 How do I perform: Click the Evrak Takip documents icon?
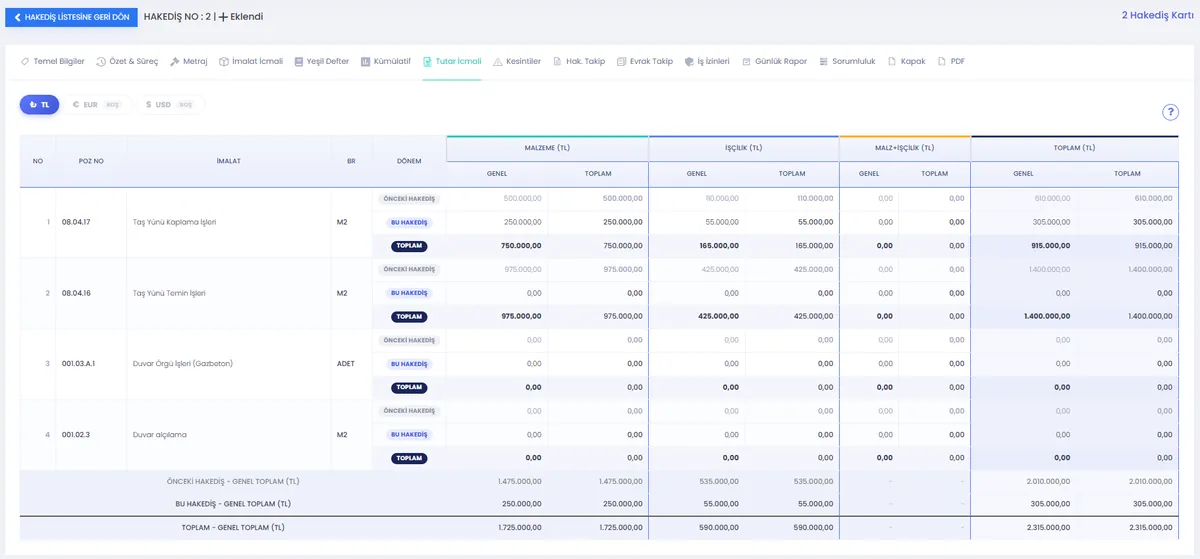(622, 61)
